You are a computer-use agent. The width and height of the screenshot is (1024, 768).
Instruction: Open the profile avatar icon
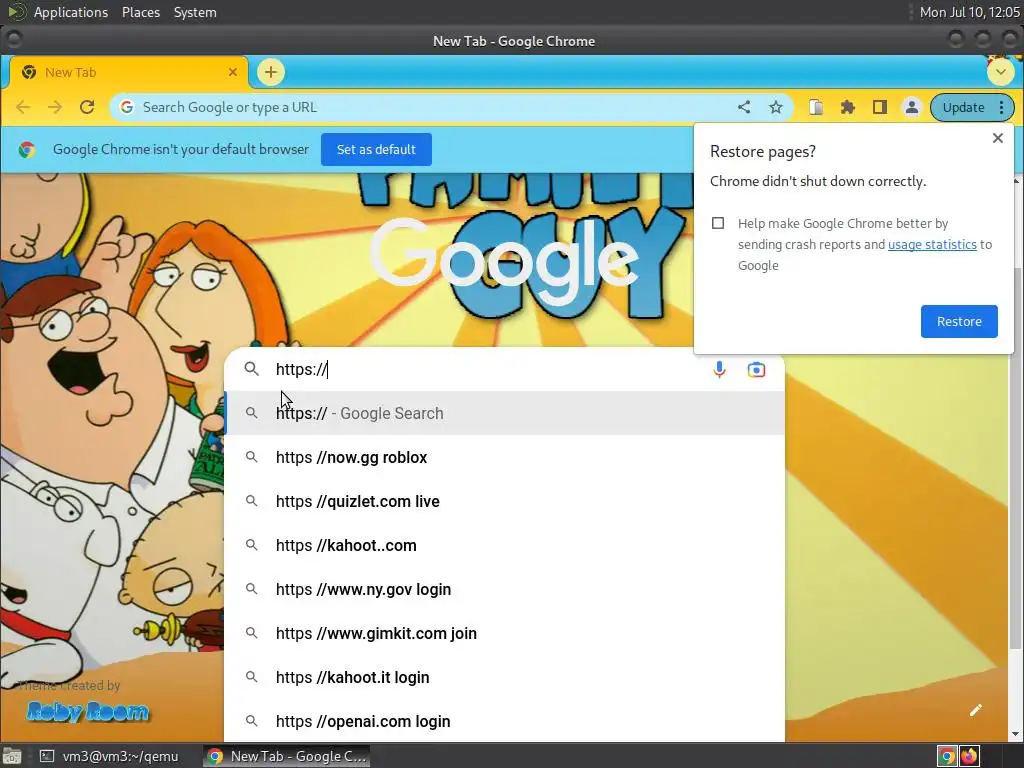coord(912,107)
